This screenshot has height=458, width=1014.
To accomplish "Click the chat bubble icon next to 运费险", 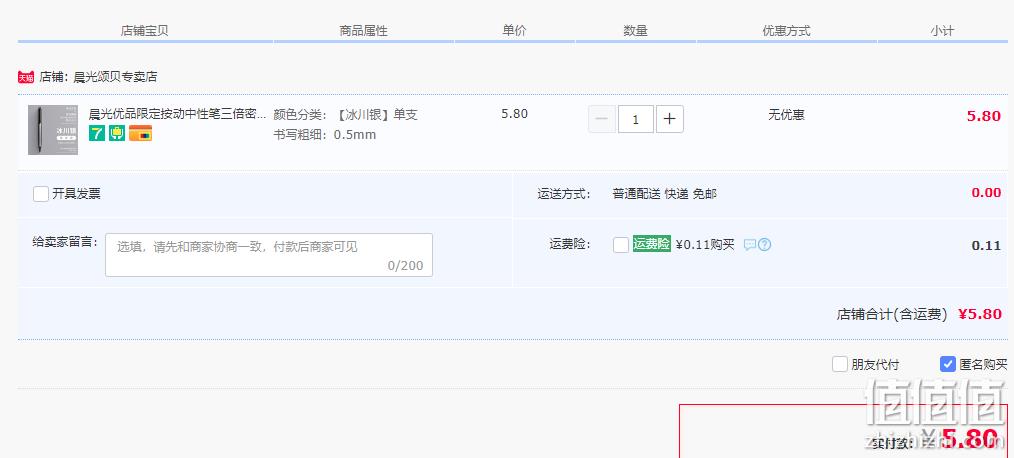I will 750,245.
